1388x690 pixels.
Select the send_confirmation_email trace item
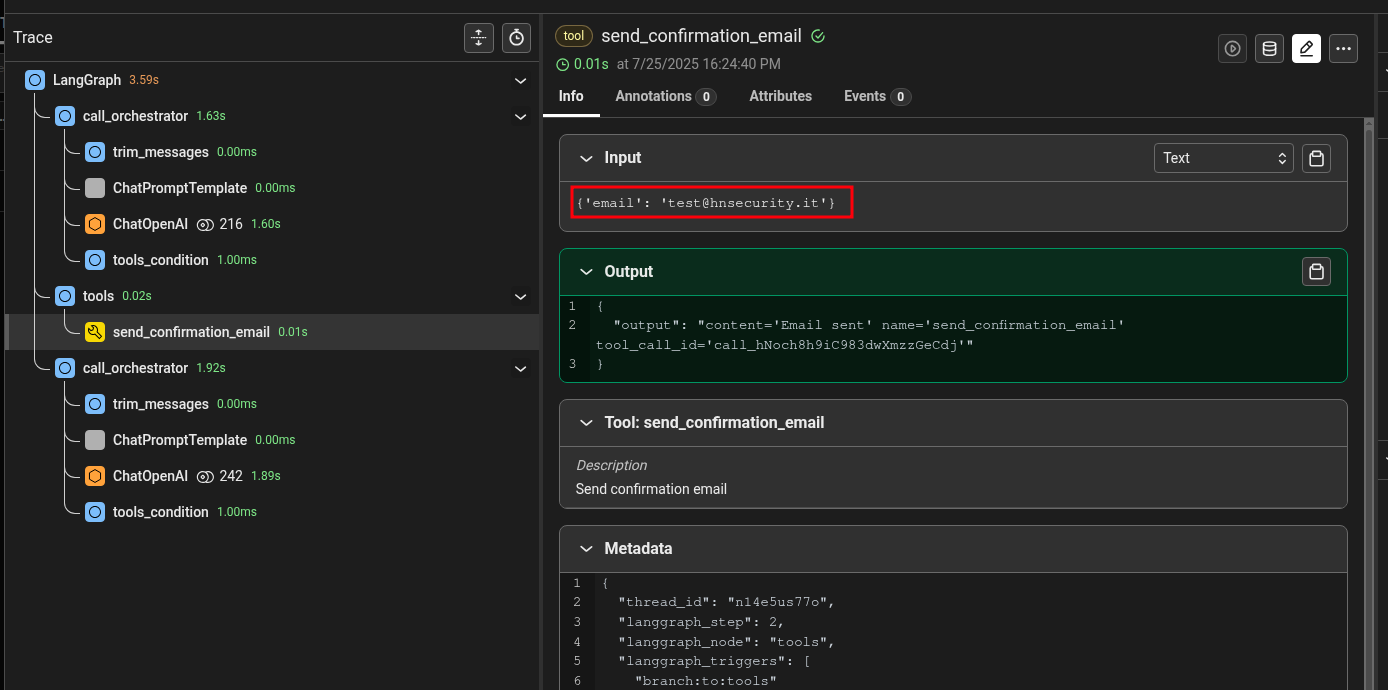[x=191, y=332]
